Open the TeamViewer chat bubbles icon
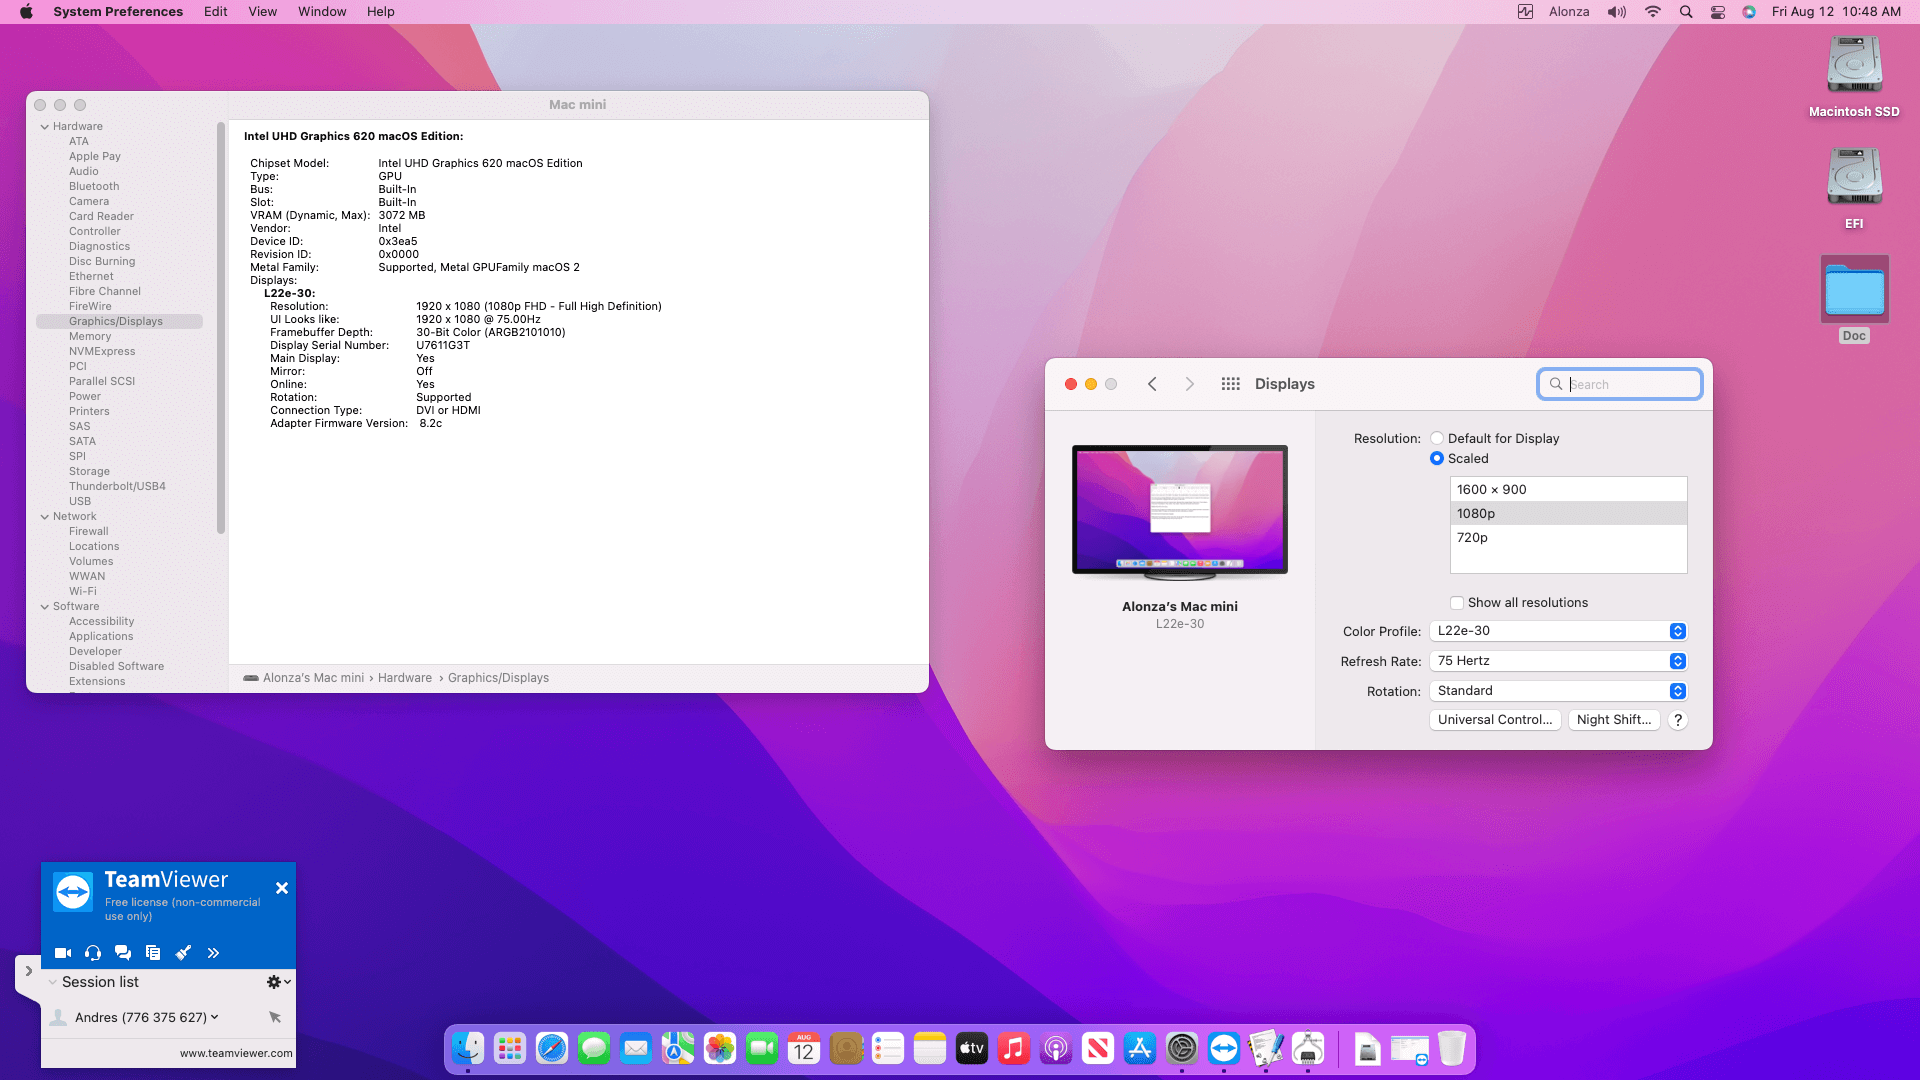This screenshot has width=1920, height=1080. point(123,953)
